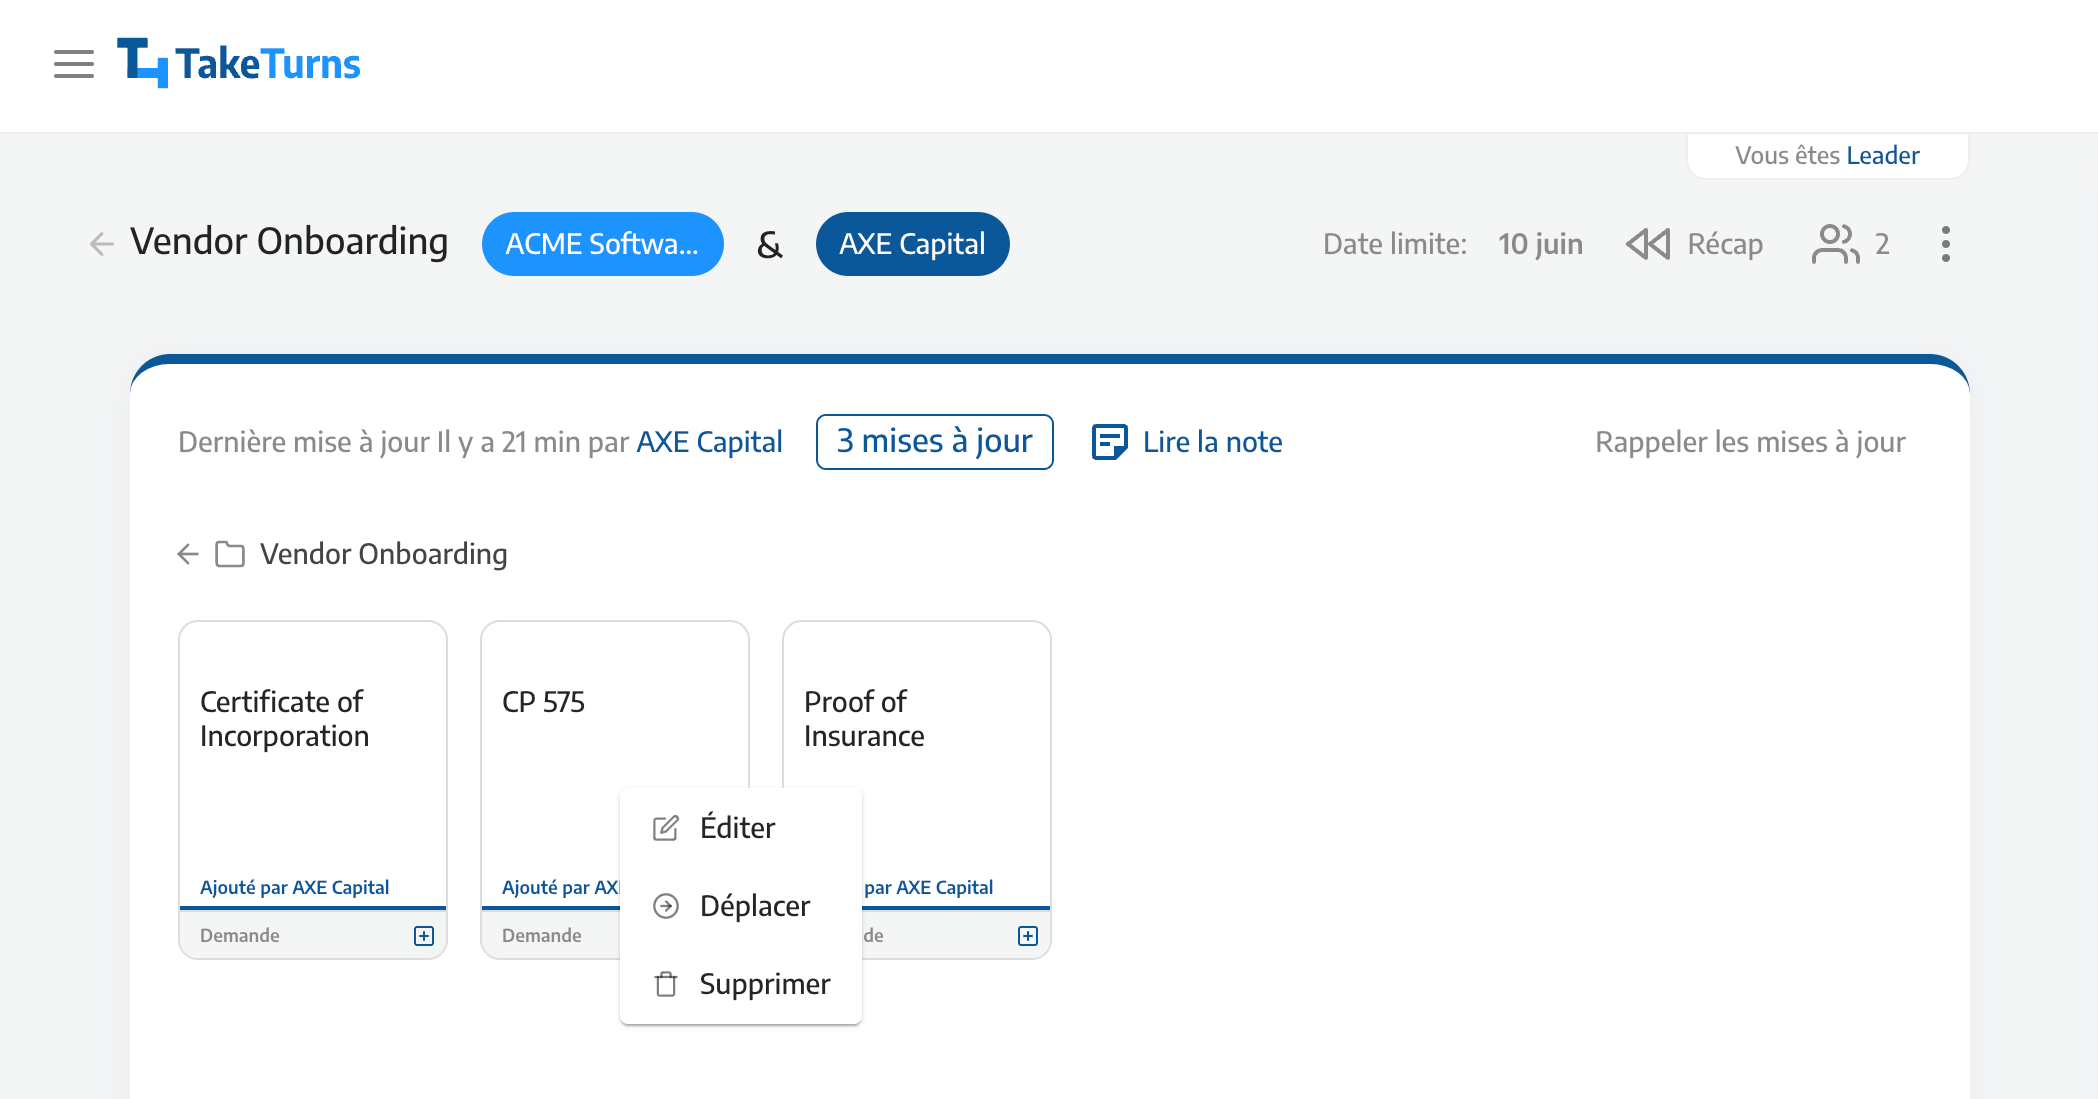Open the hamburger navigation menu
2098x1099 pixels.
(x=74, y=64)
